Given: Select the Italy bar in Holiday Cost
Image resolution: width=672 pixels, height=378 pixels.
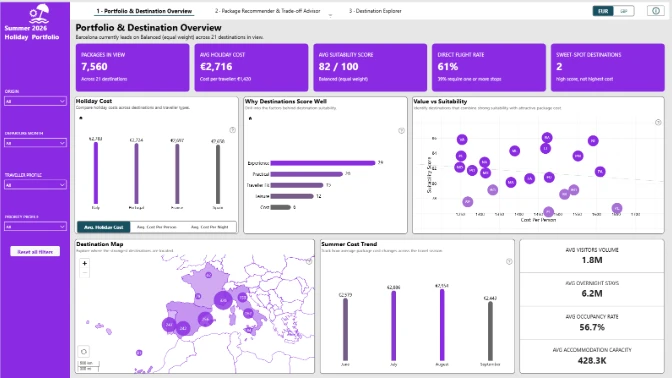Looking at the screenshot, I should point(96,173).
